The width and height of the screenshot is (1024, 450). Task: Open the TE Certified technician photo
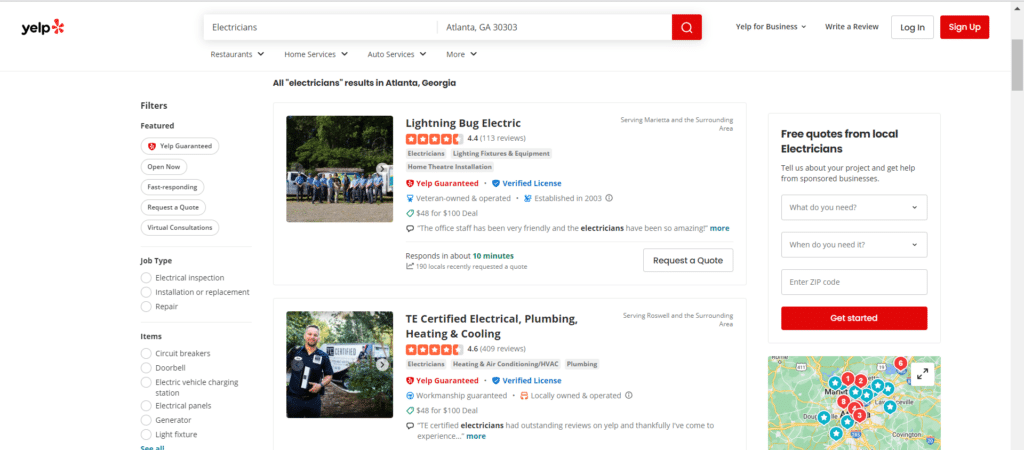(x=340, y=364)
